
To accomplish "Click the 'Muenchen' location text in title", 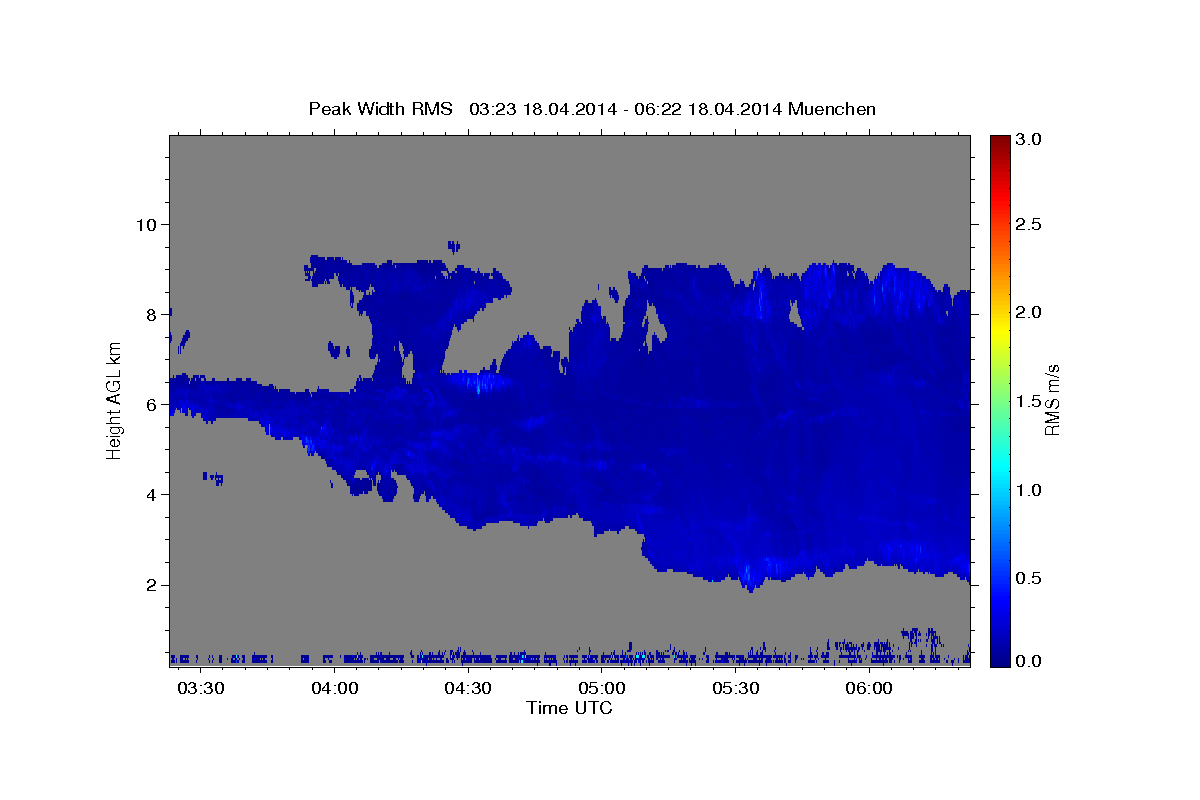I will click(832, 109).
